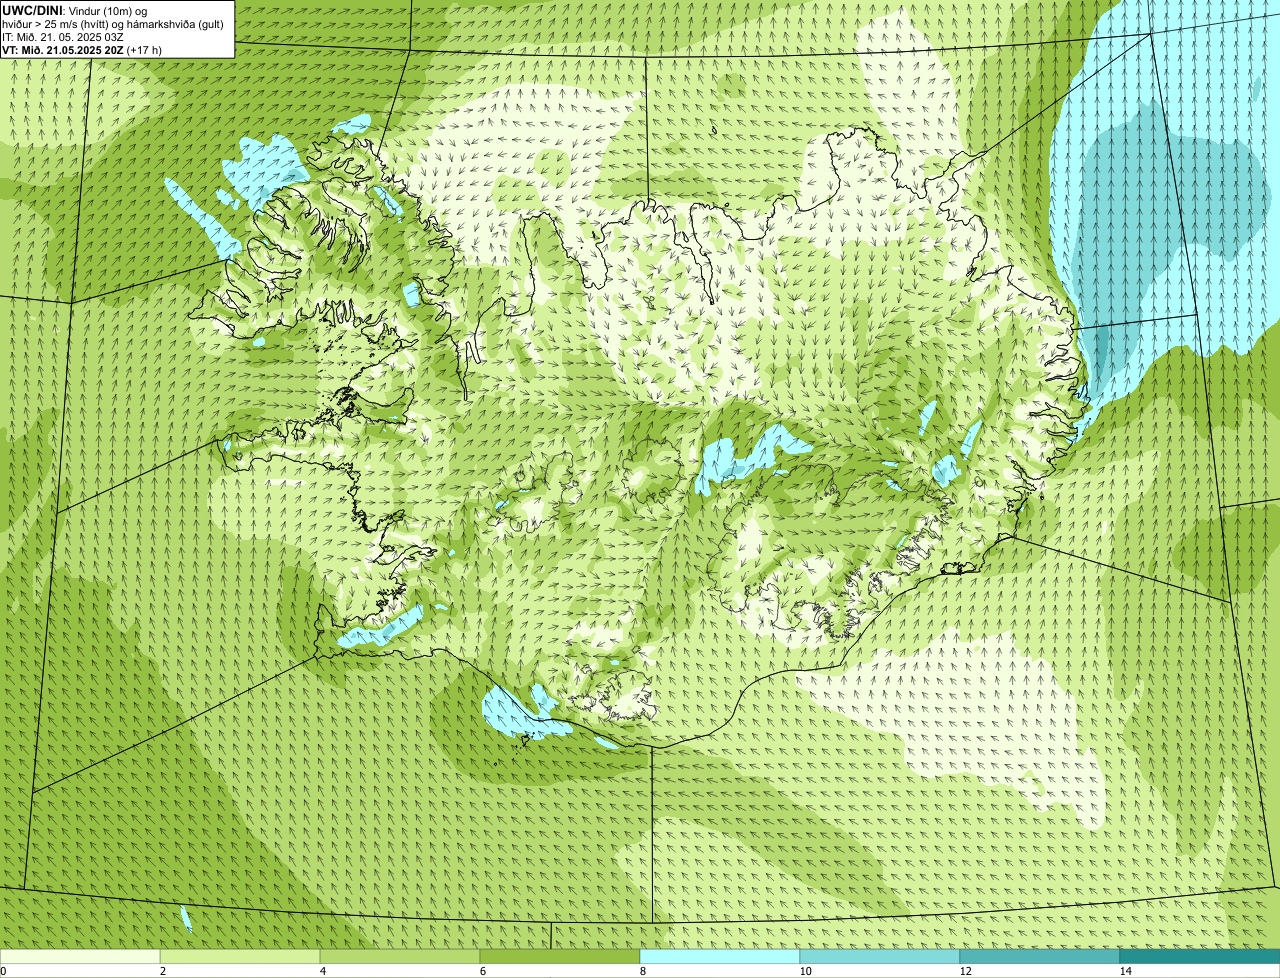Image resolution: width=1280 pixels, height=978 pixels.
Task: Click the legend label "4"
Action: 322,971
